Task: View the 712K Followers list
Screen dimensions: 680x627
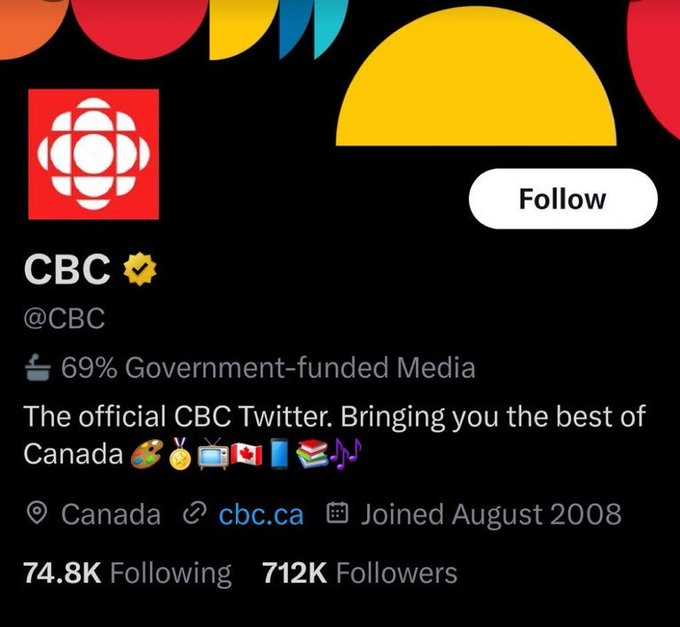Action: click(359, 573)
